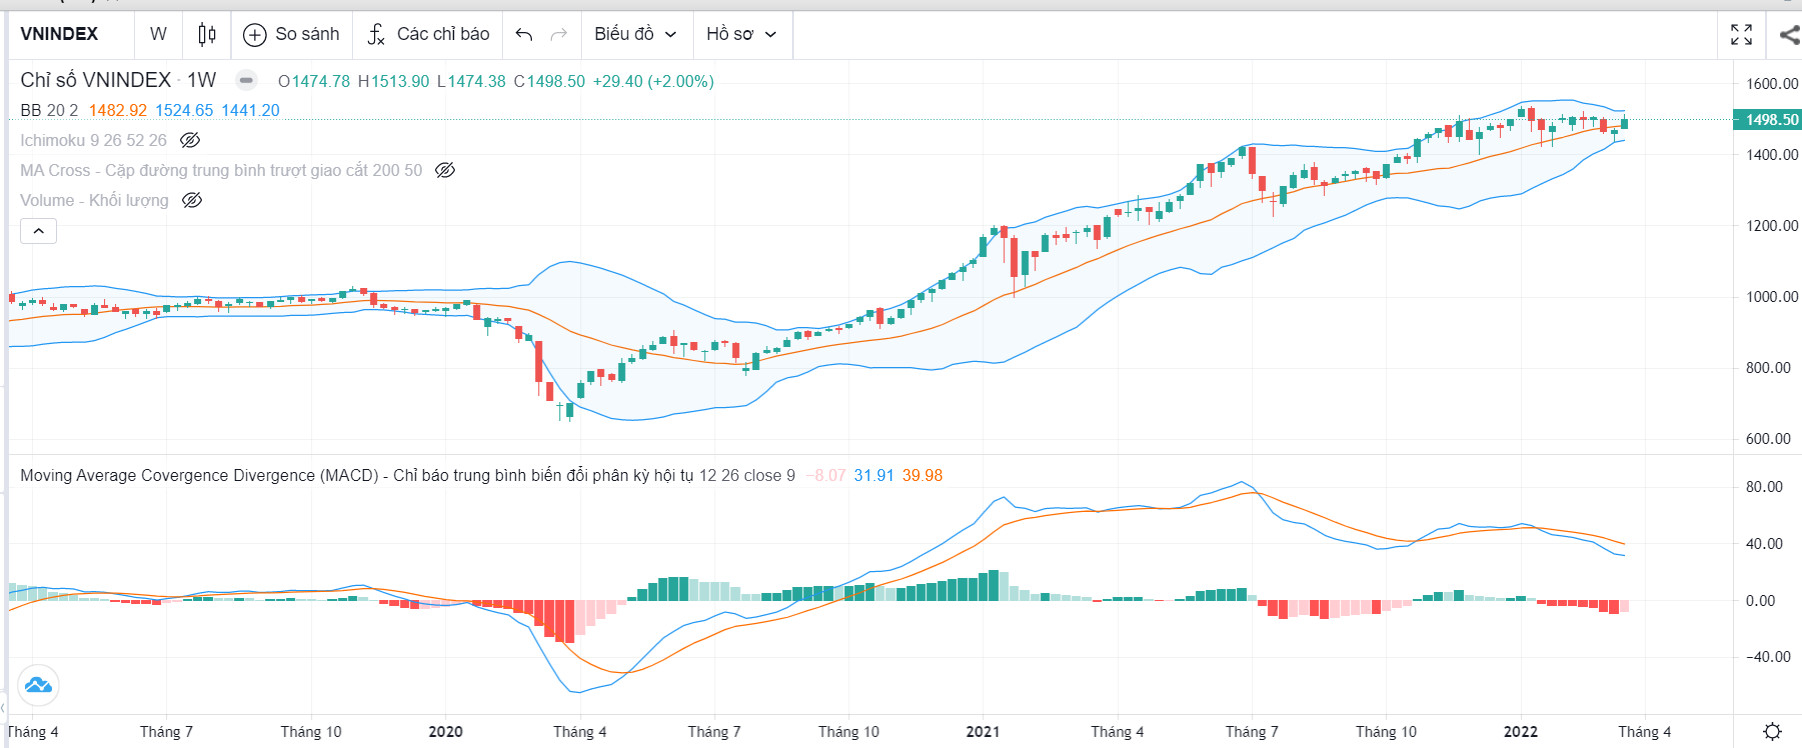This screenshot has width=1802, height=748.
Task: Redo the last chart action
Action: (559, 34)
